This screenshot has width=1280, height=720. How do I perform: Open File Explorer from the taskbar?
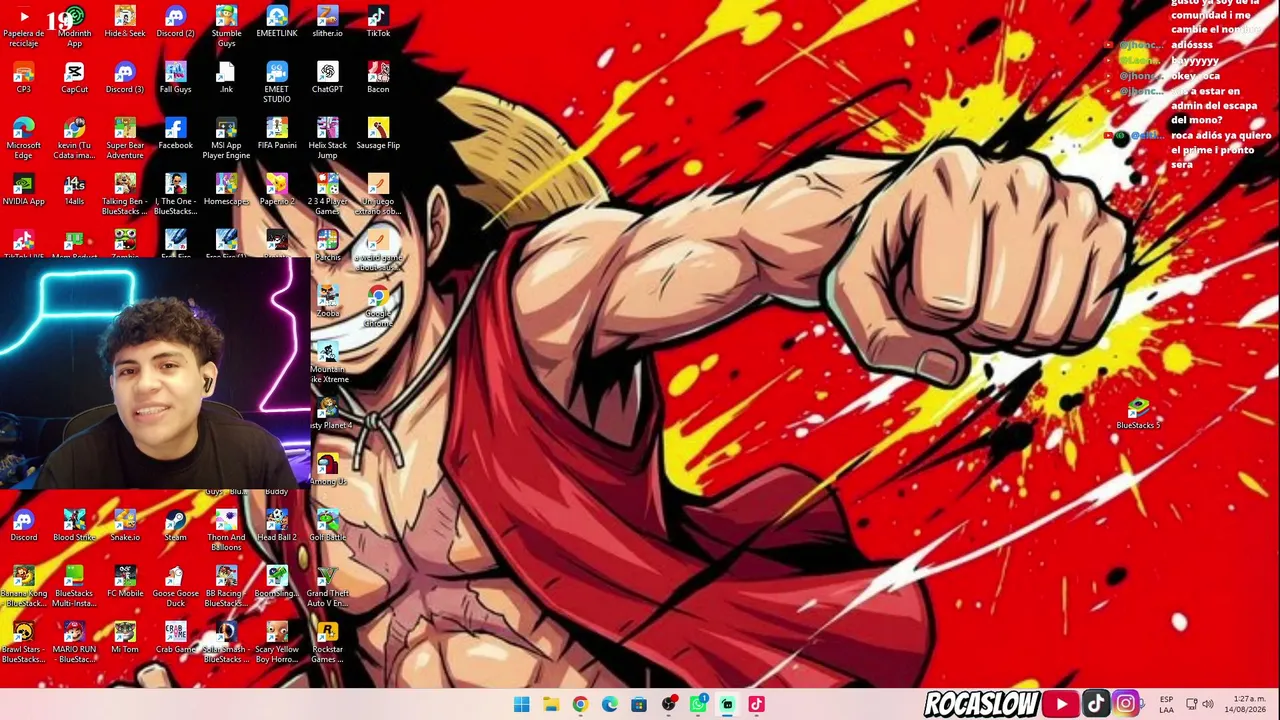click(x=550, y=705)
